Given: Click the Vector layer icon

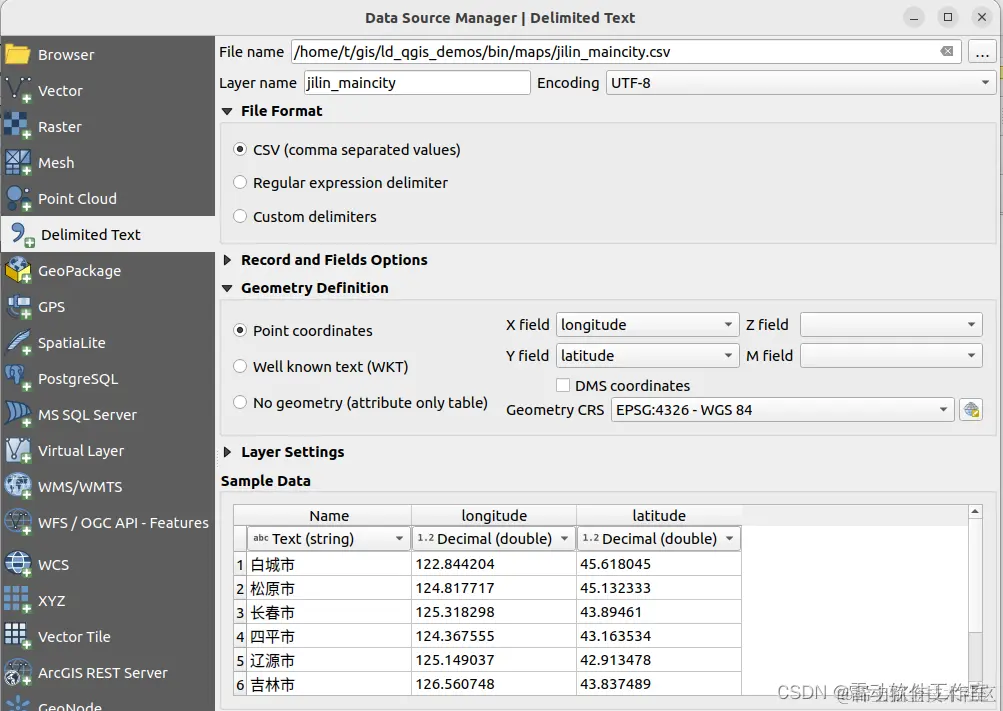Looking at the screenshot, I should click(x=17, y=90).
